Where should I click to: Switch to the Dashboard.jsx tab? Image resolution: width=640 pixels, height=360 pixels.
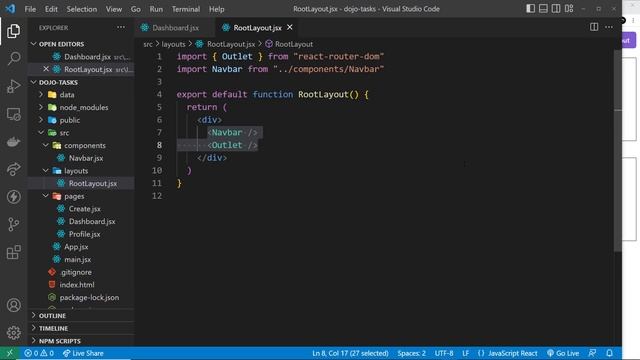pos(176,27)
